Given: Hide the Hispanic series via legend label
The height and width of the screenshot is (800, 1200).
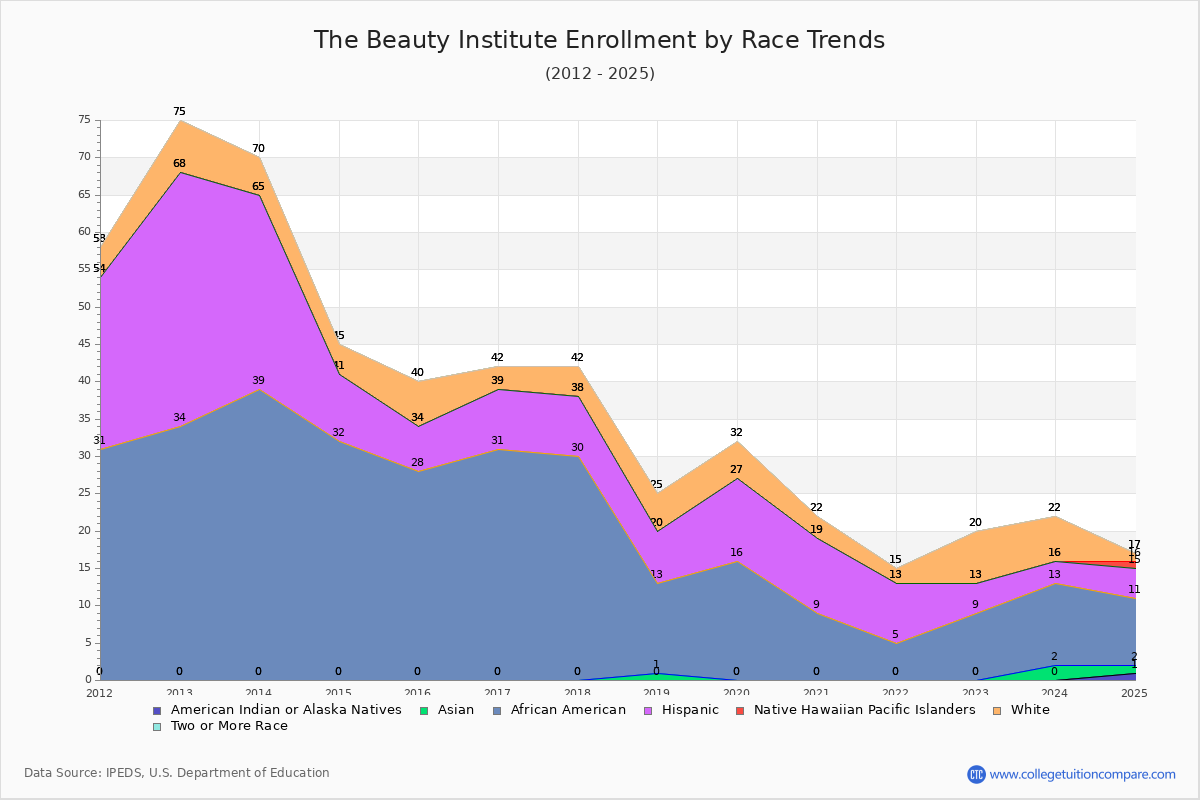Looking at the screenshot, I should coord(691,710).
